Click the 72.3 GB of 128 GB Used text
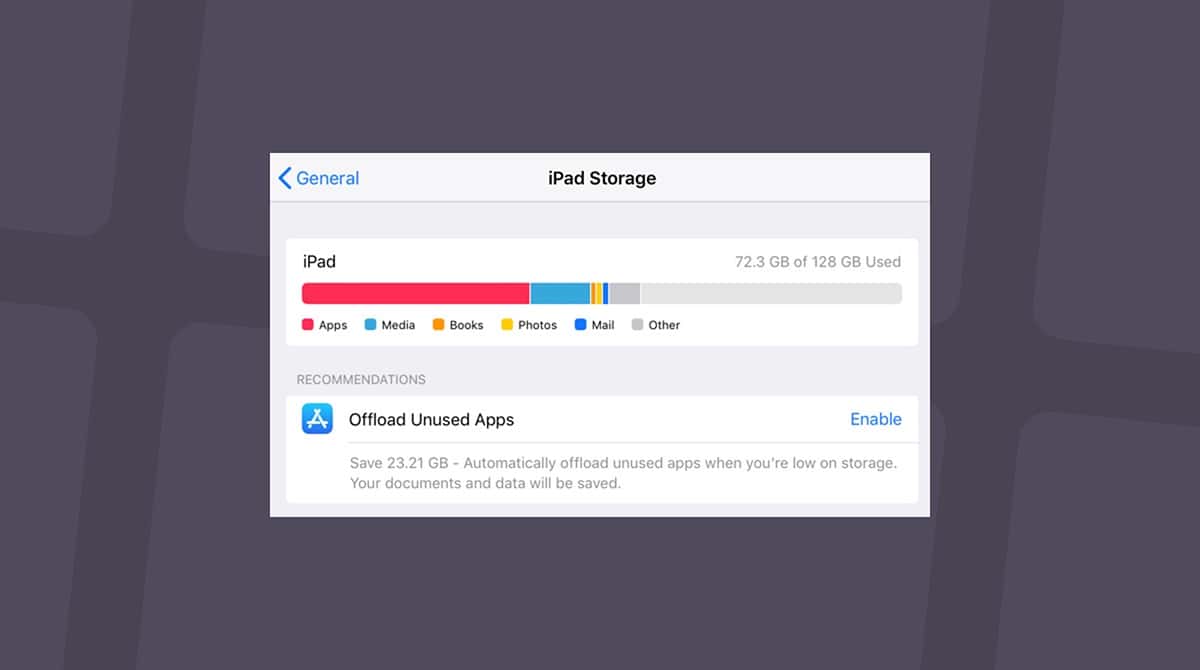 tap(818, 262)
